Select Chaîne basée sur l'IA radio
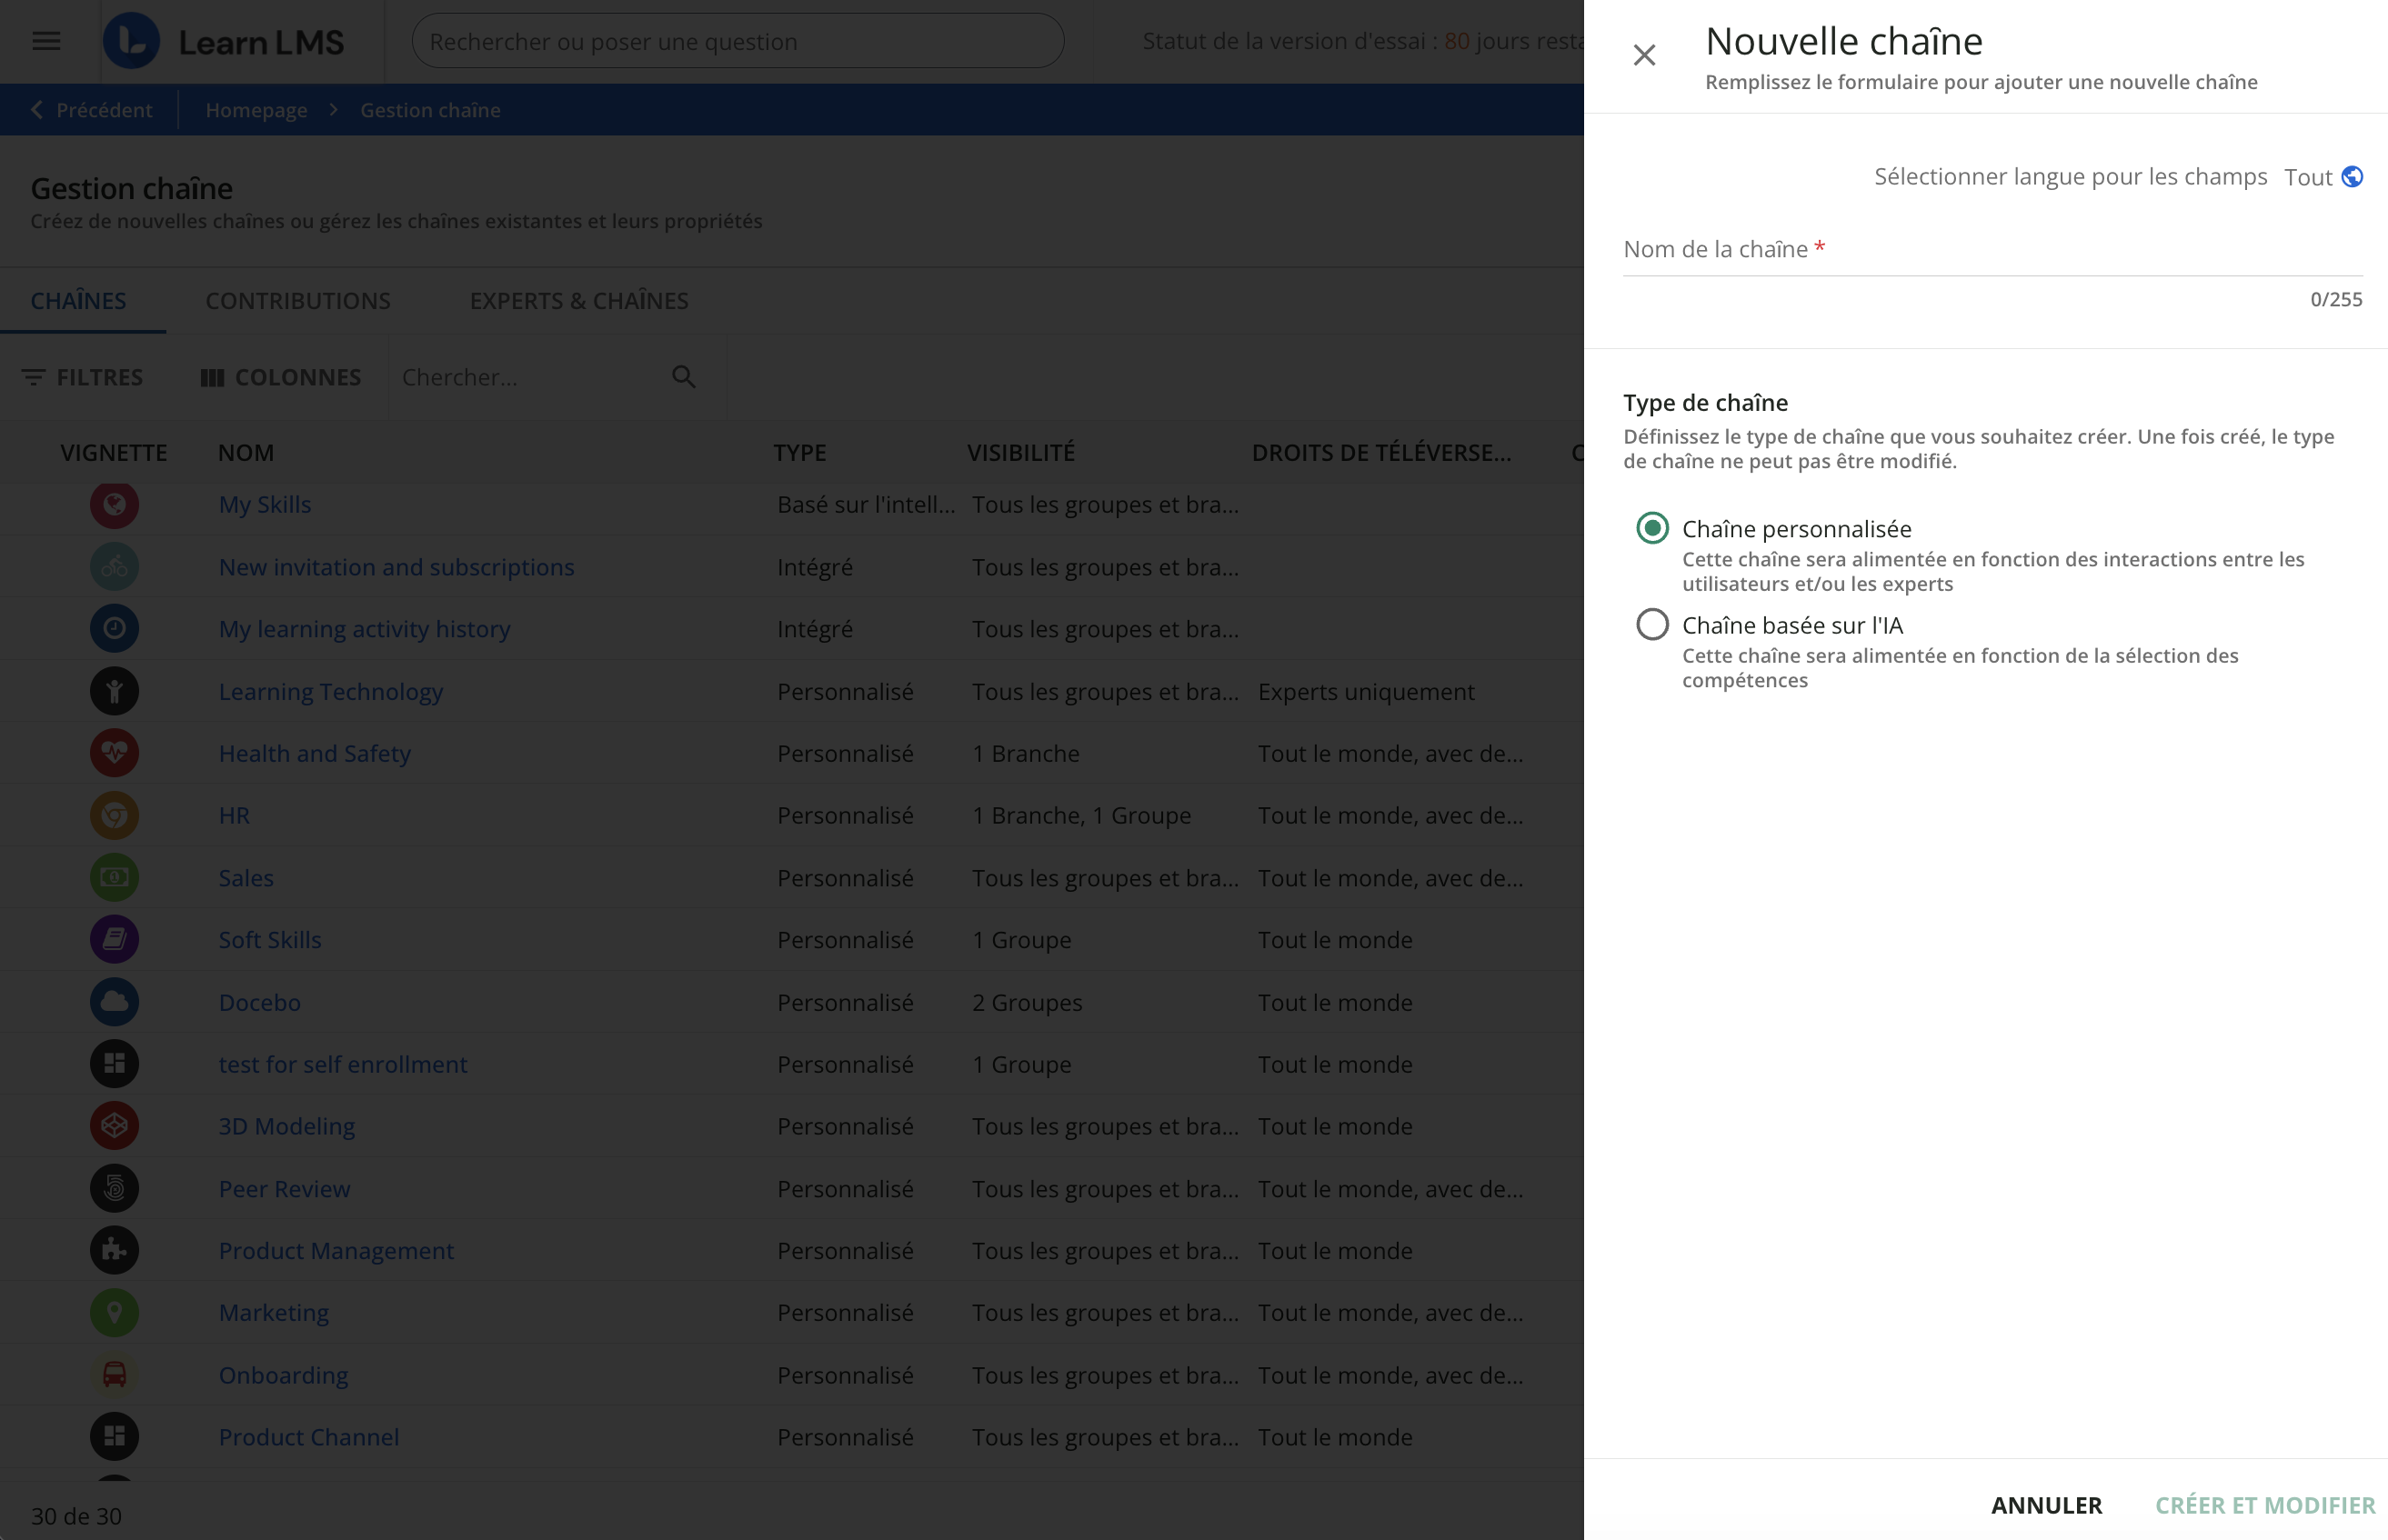Viewport: 2388px width, 1540px height. (1652, 625)
